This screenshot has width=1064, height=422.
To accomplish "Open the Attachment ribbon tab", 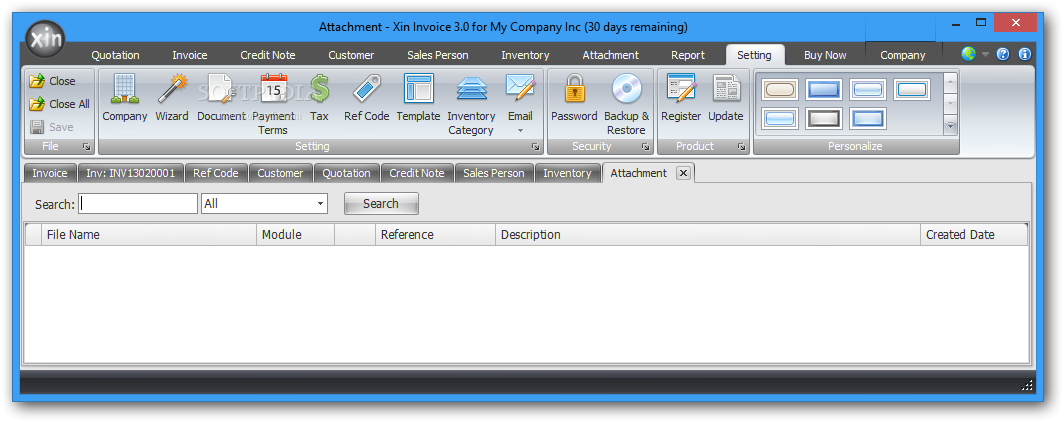I will pyautogui.click(x=611, y=55).
